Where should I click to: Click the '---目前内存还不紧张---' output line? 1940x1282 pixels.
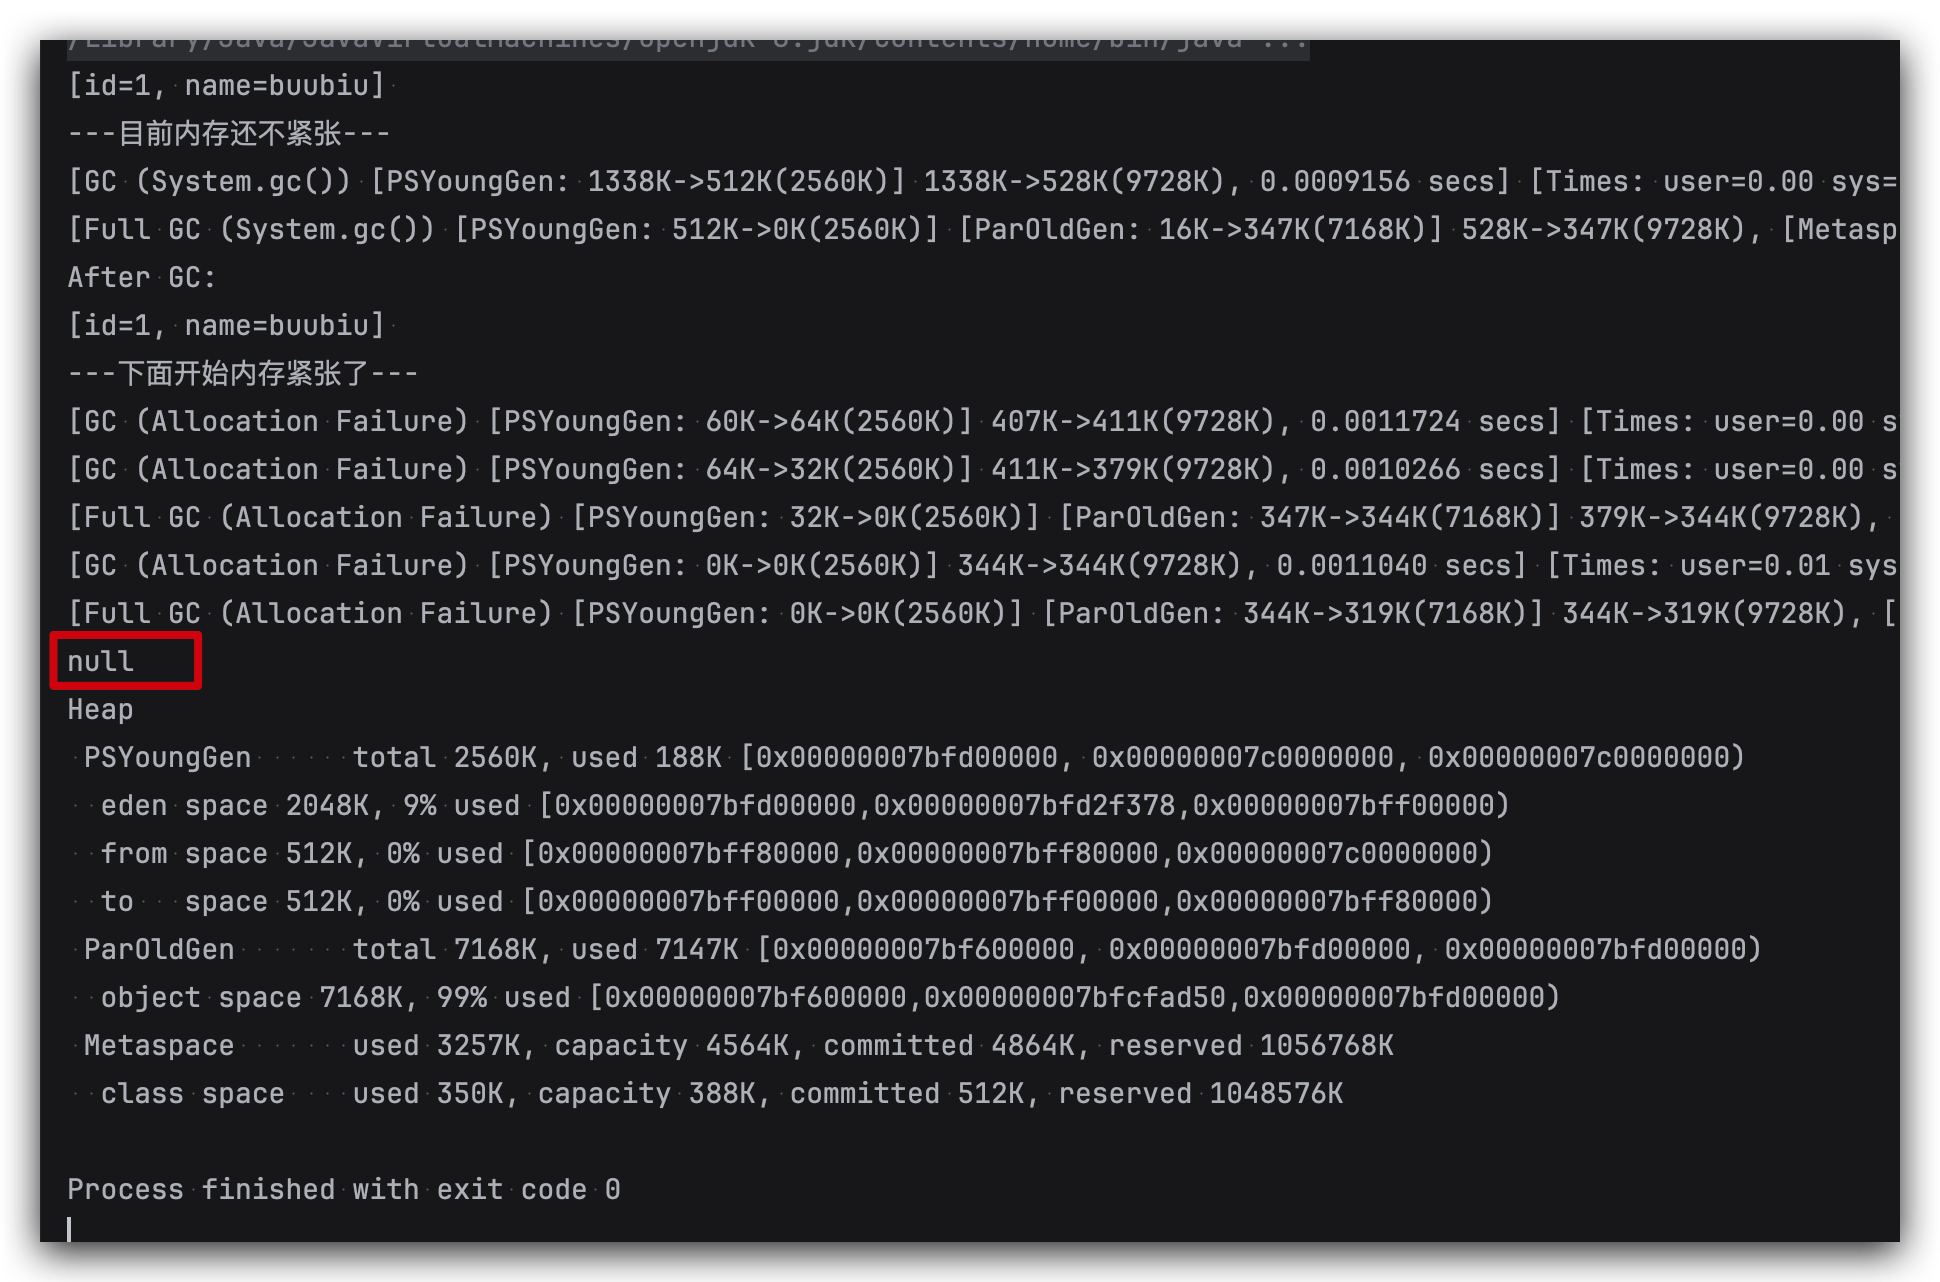(229, 134)
